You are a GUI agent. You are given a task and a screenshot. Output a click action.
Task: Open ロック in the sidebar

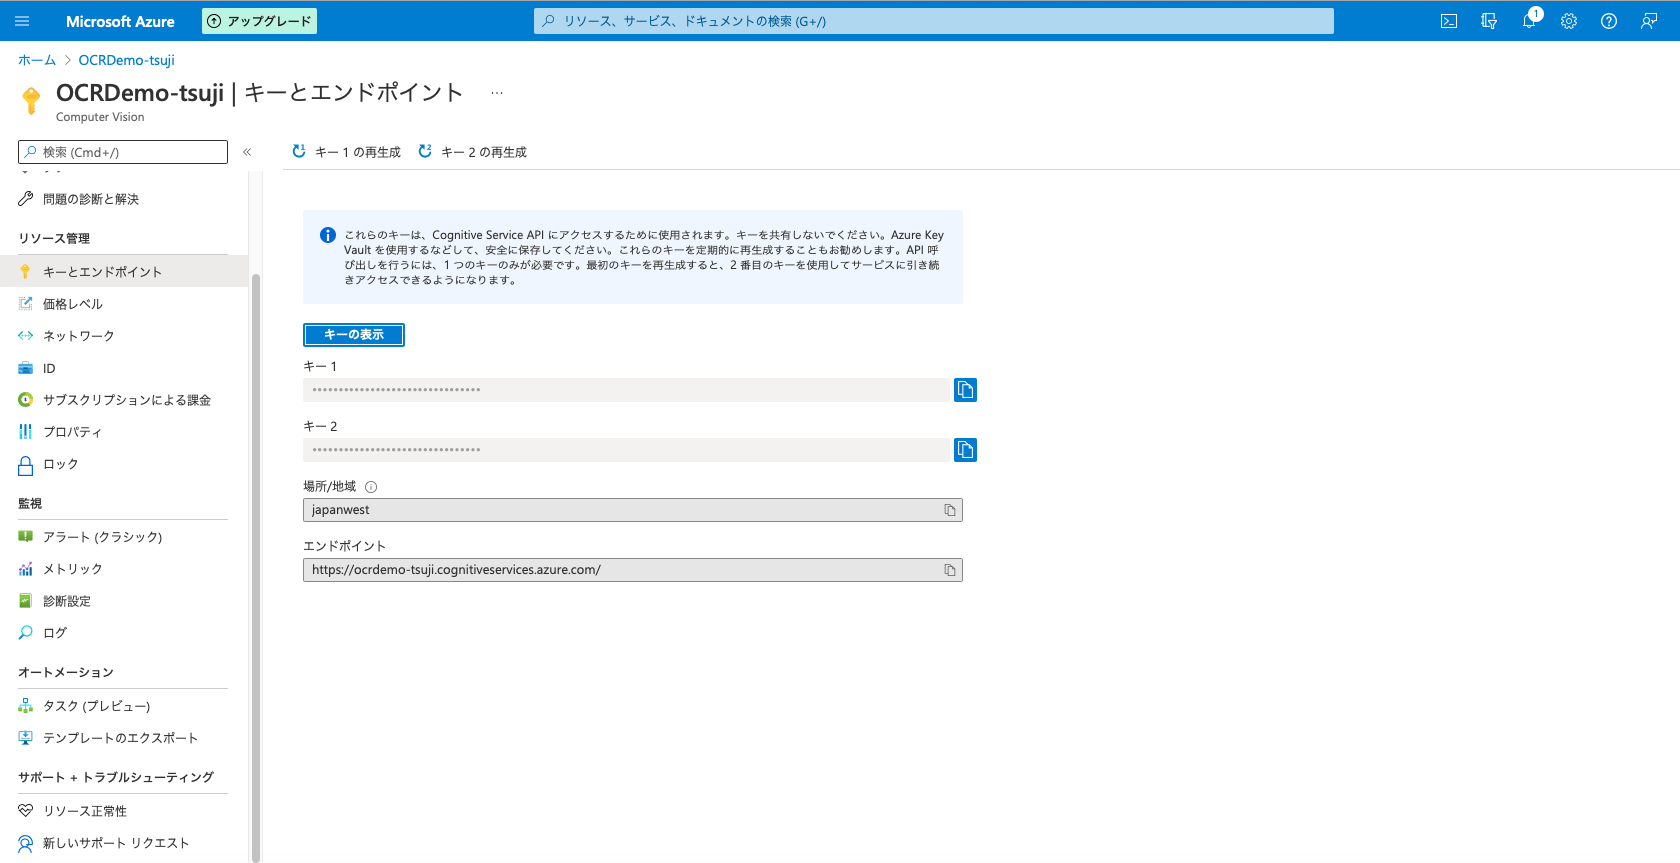click(124, 464)
